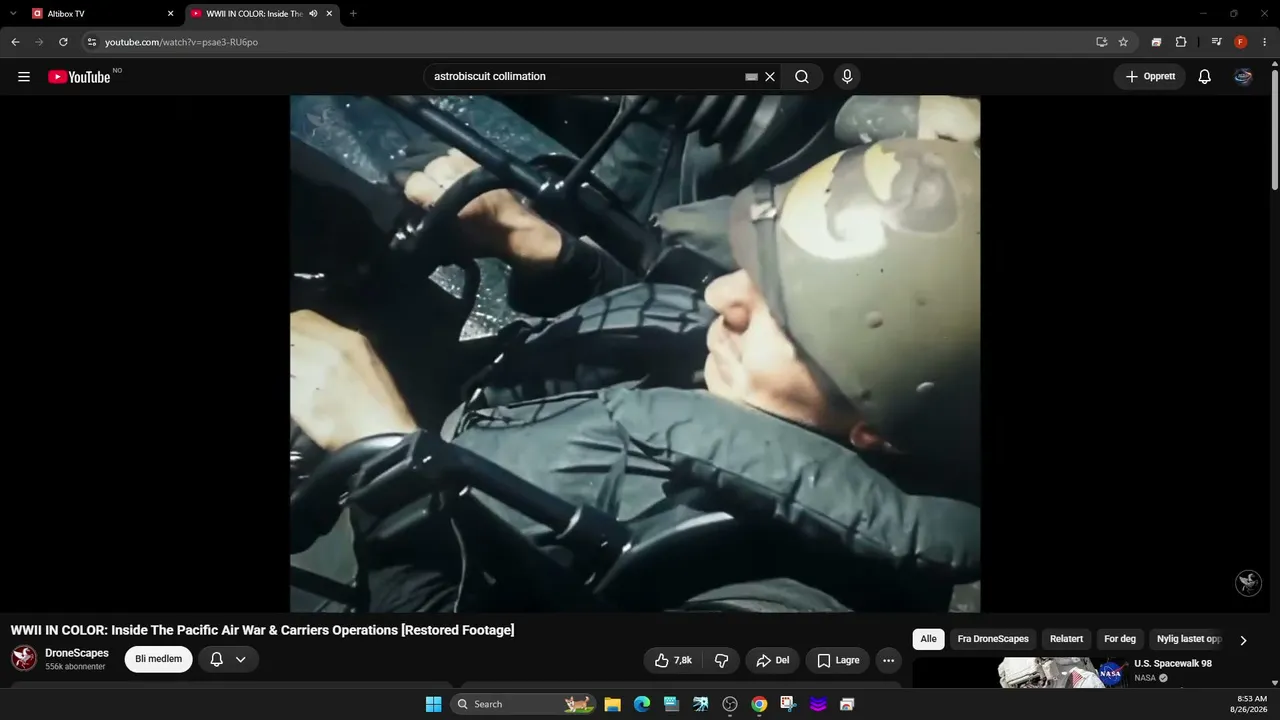Close the WWII IN COLOR tab
The width and height of the screenshot is (1280, 720).
pyautogui.click(x=329, y=14)
